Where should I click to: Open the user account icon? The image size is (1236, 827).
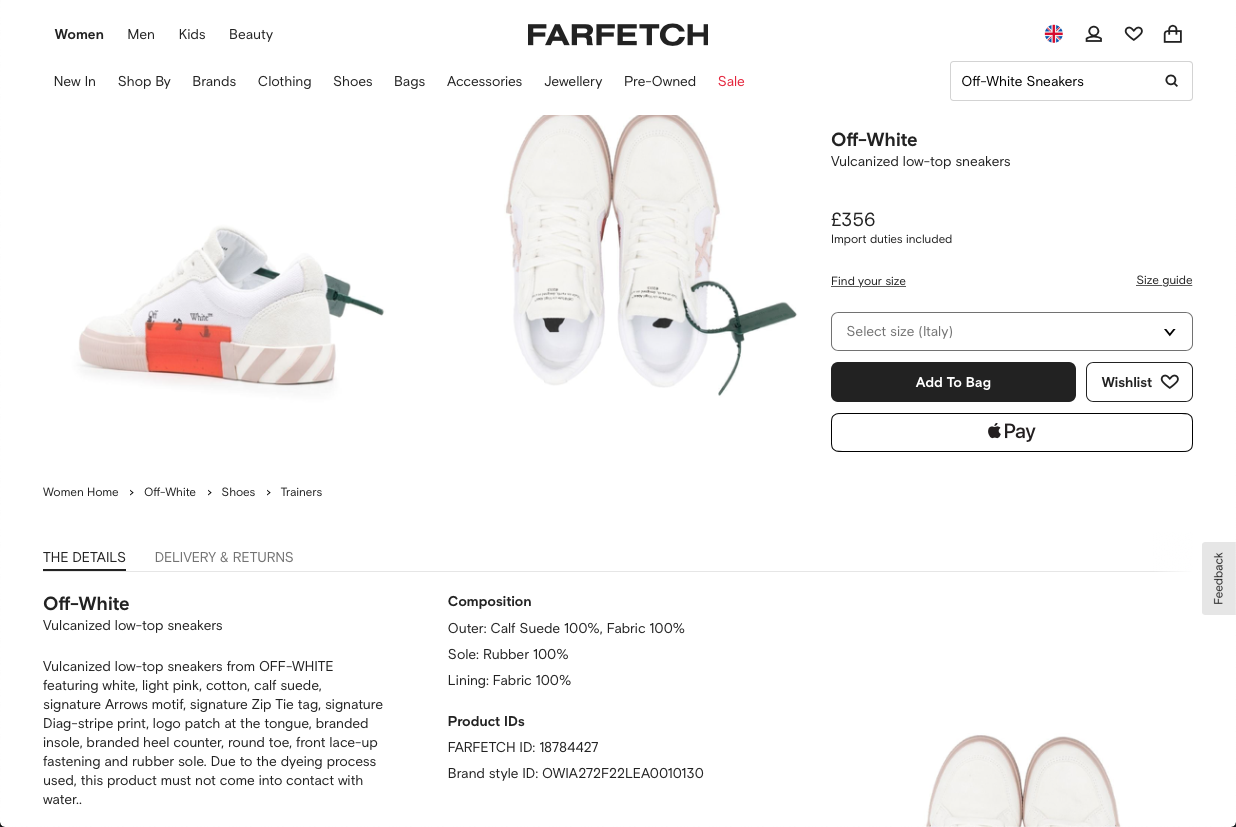1093,34
